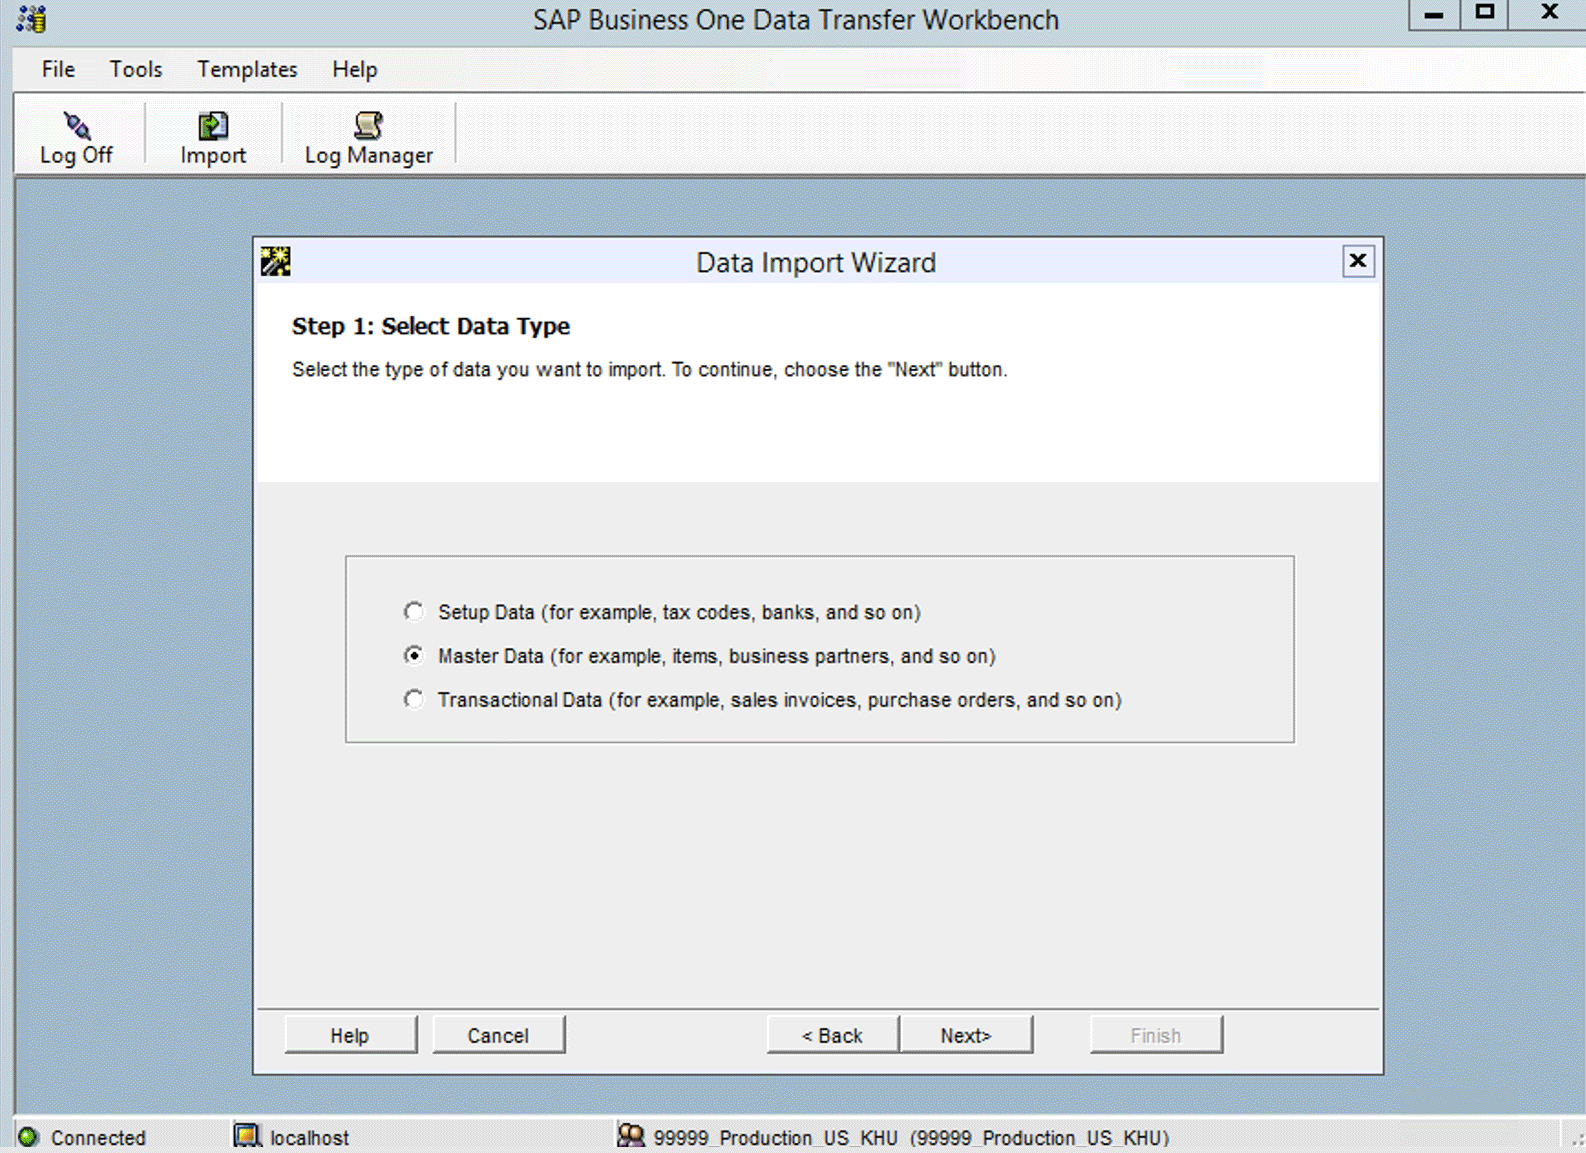
Task: Click the 'Connected' status text
Action: coord(98,1137)
